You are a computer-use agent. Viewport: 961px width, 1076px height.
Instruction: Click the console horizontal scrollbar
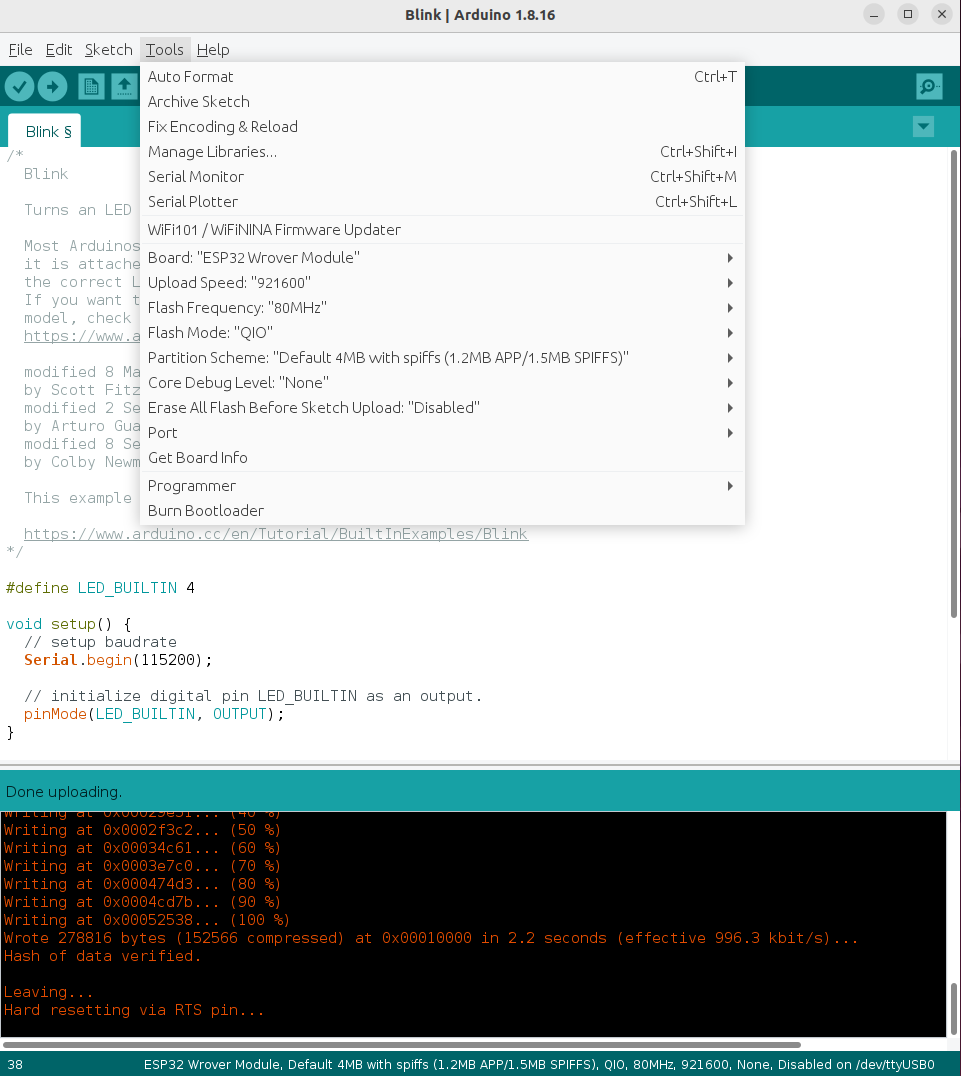pyautogui.click(x=402, y=1045)
